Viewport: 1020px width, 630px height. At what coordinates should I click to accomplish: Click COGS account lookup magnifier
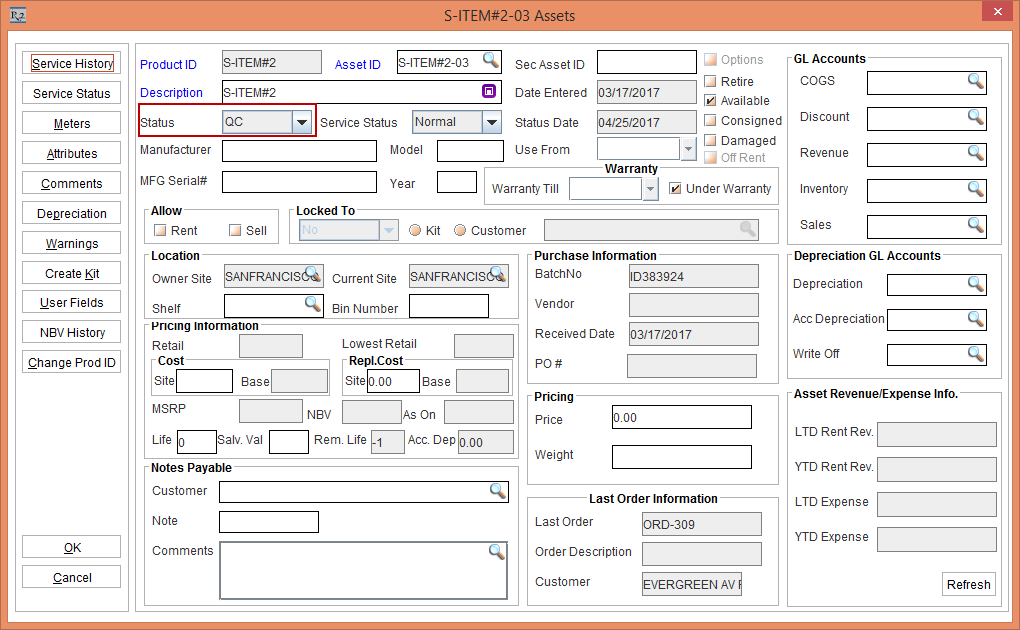pyautogui.click(x=976, y=81)
